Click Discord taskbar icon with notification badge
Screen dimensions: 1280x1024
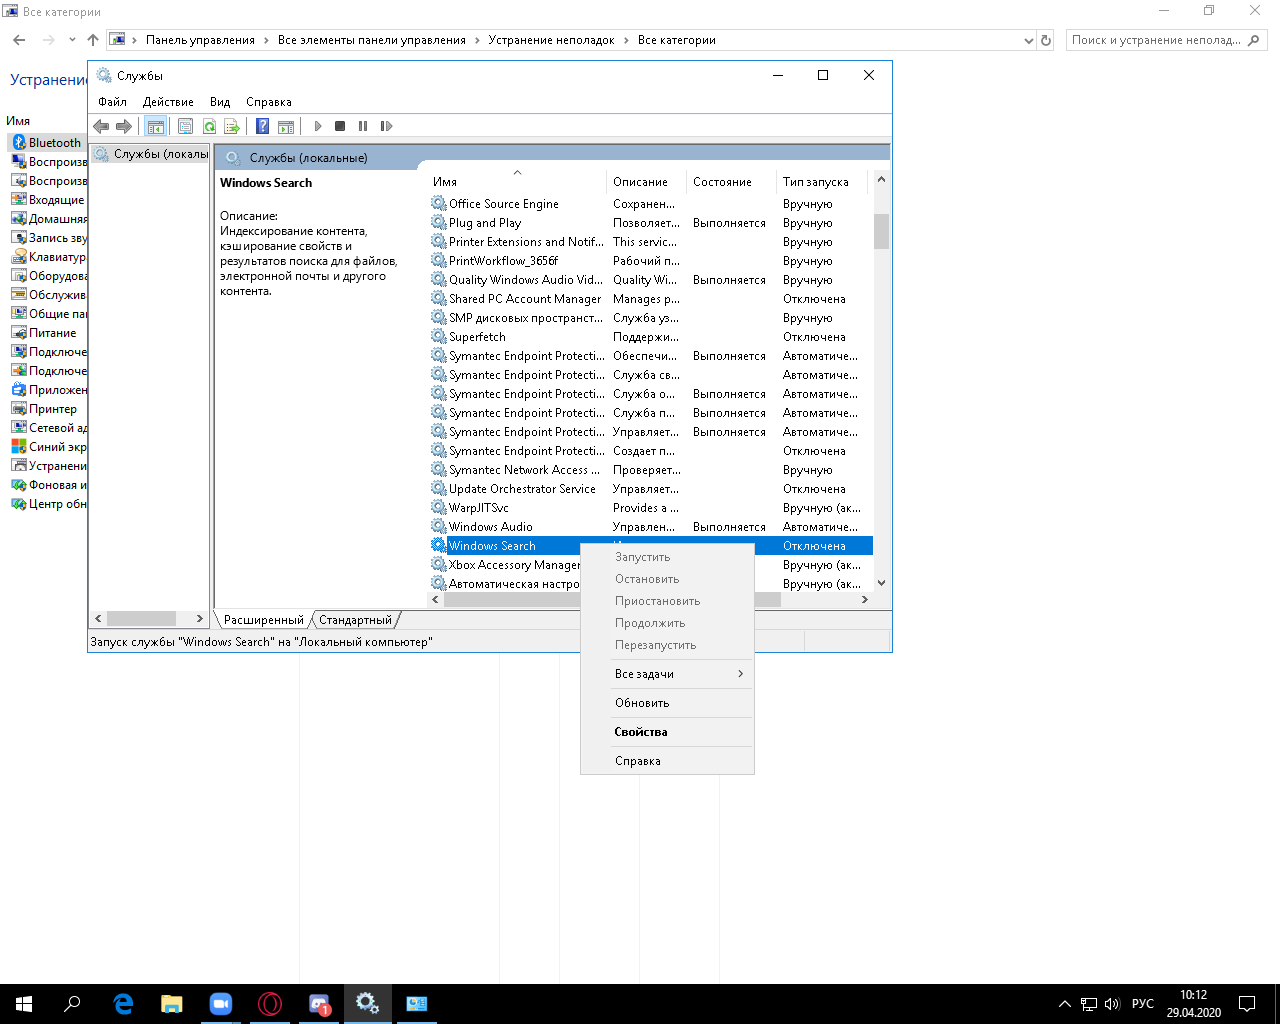(319, 1004)
